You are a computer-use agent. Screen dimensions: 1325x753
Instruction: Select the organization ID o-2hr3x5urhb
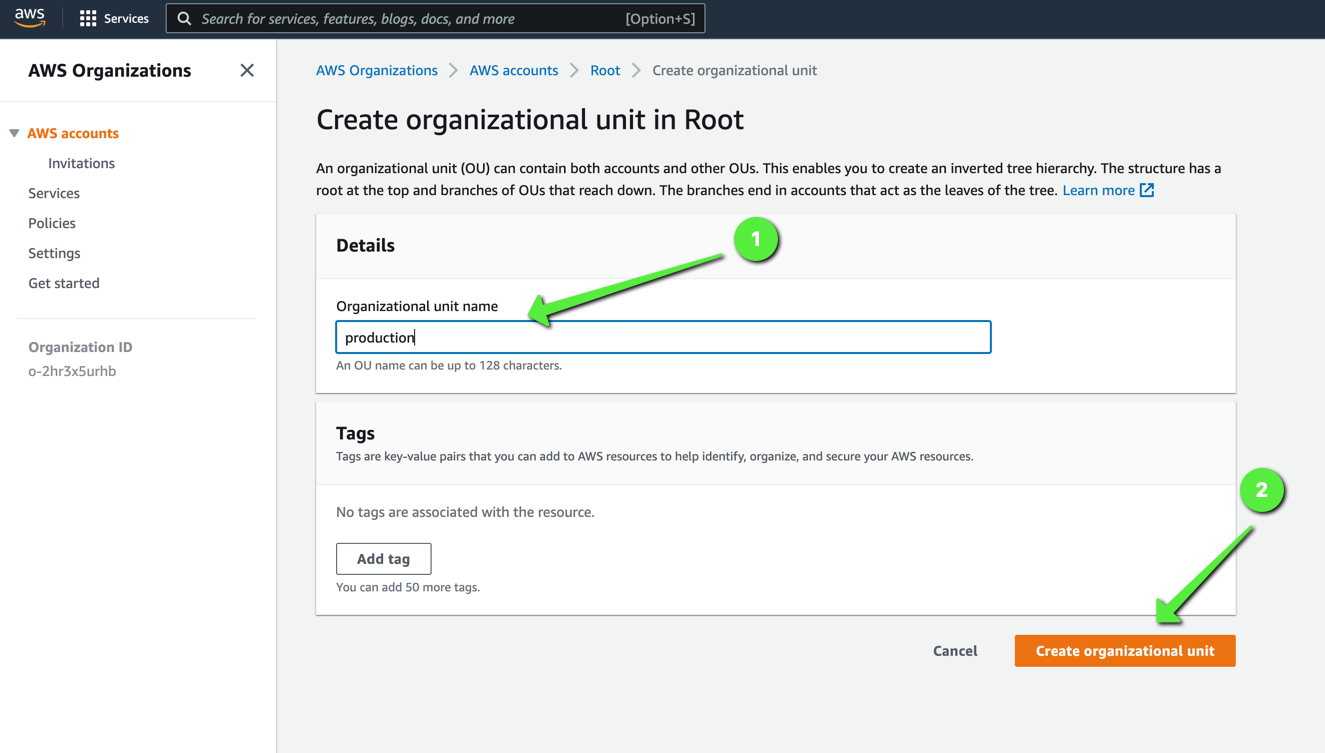pos(72,371)
